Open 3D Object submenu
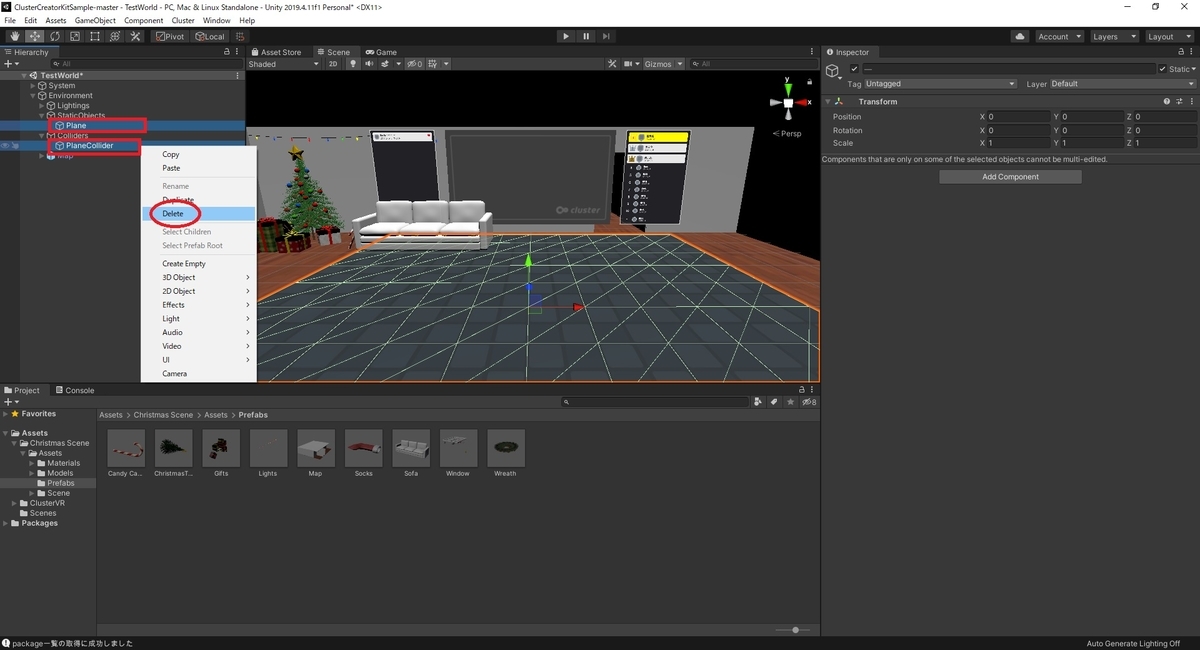 click(198, 277)
